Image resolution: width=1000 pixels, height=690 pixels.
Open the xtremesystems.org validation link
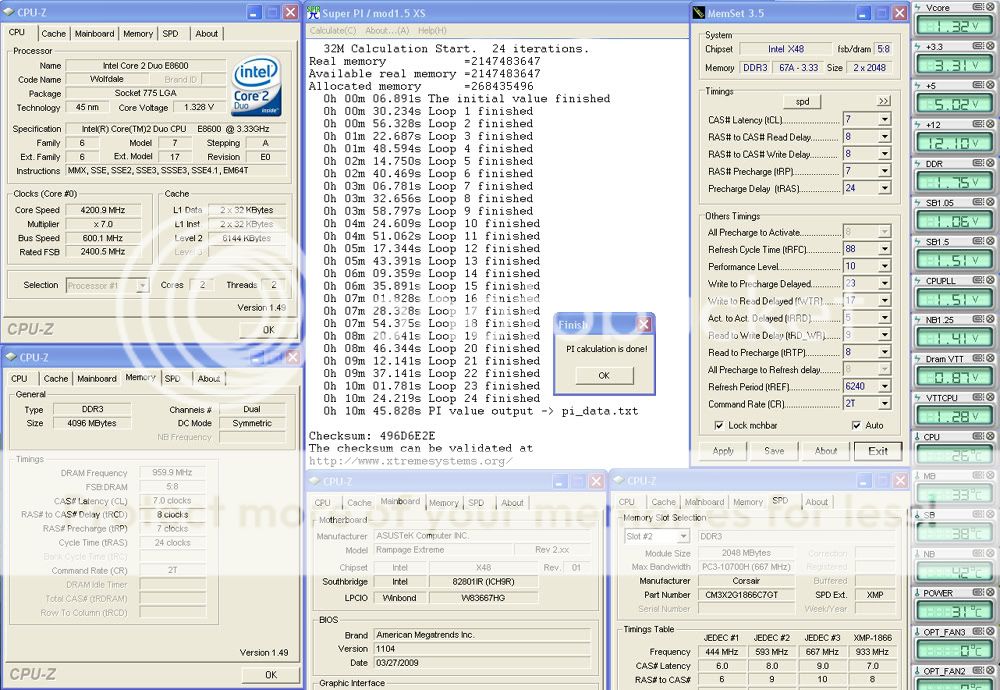pos(411,461)
